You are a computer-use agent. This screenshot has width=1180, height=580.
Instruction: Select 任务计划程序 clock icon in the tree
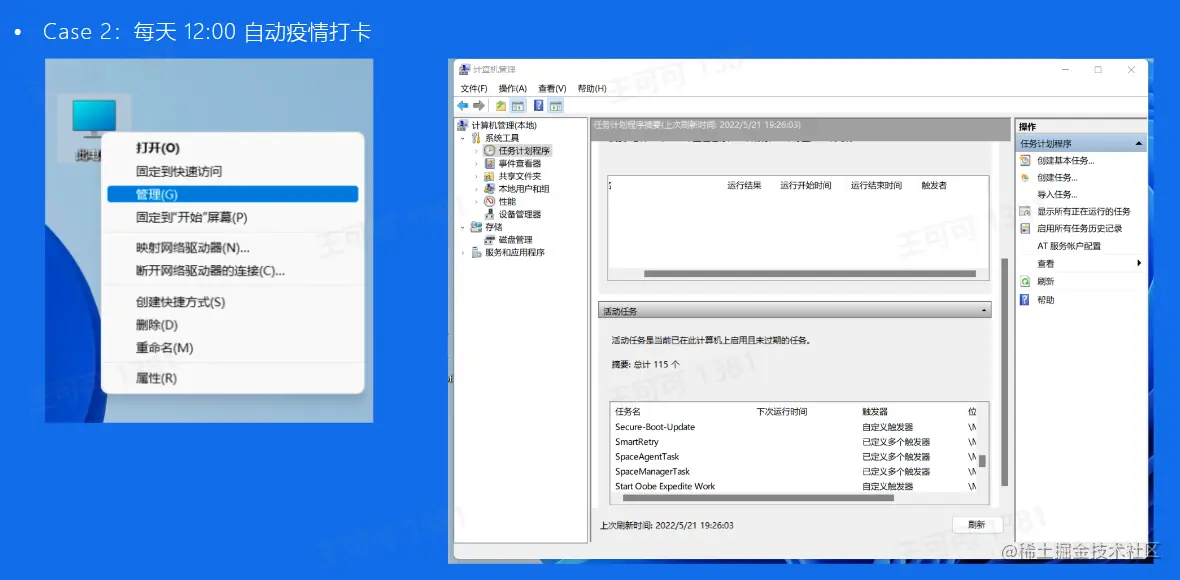click(489, 150)
